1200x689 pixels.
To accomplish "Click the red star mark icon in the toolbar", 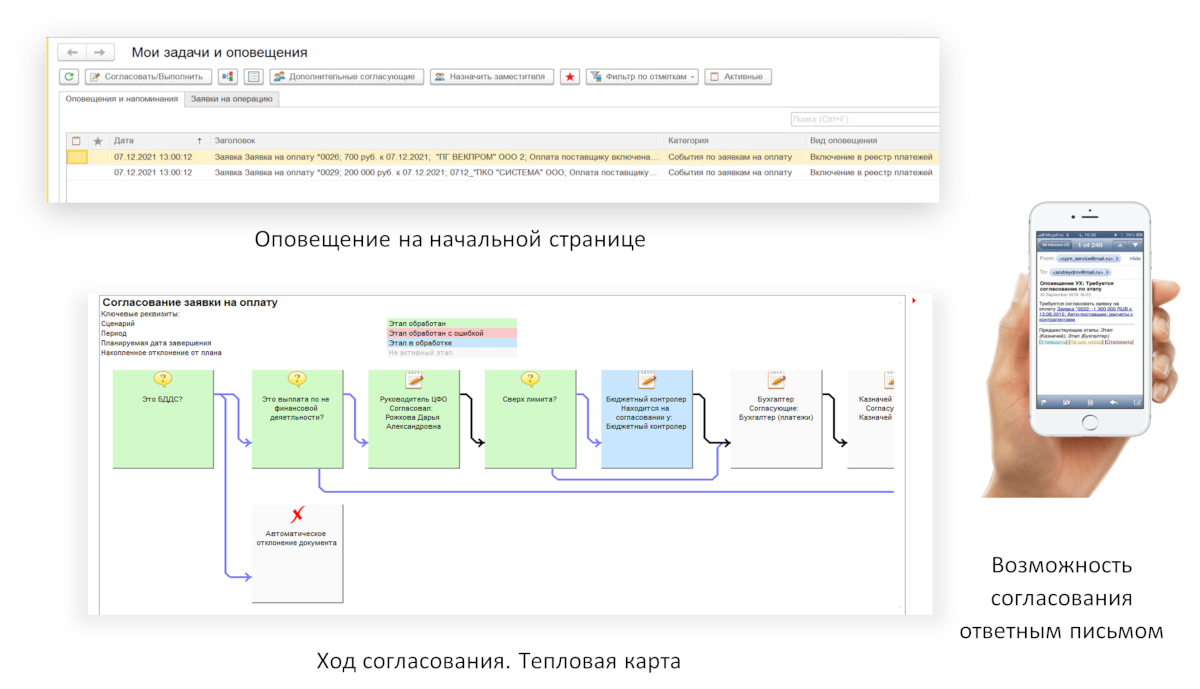I will 569,77.
